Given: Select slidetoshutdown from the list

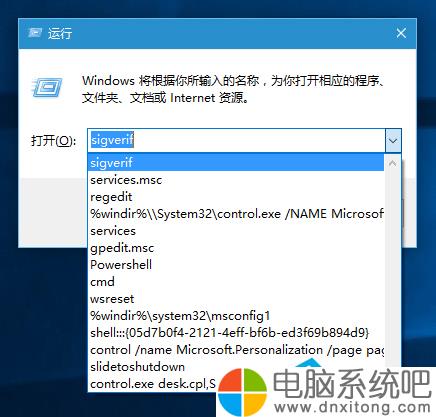Looking at the screenshot, I should [236, 367].
